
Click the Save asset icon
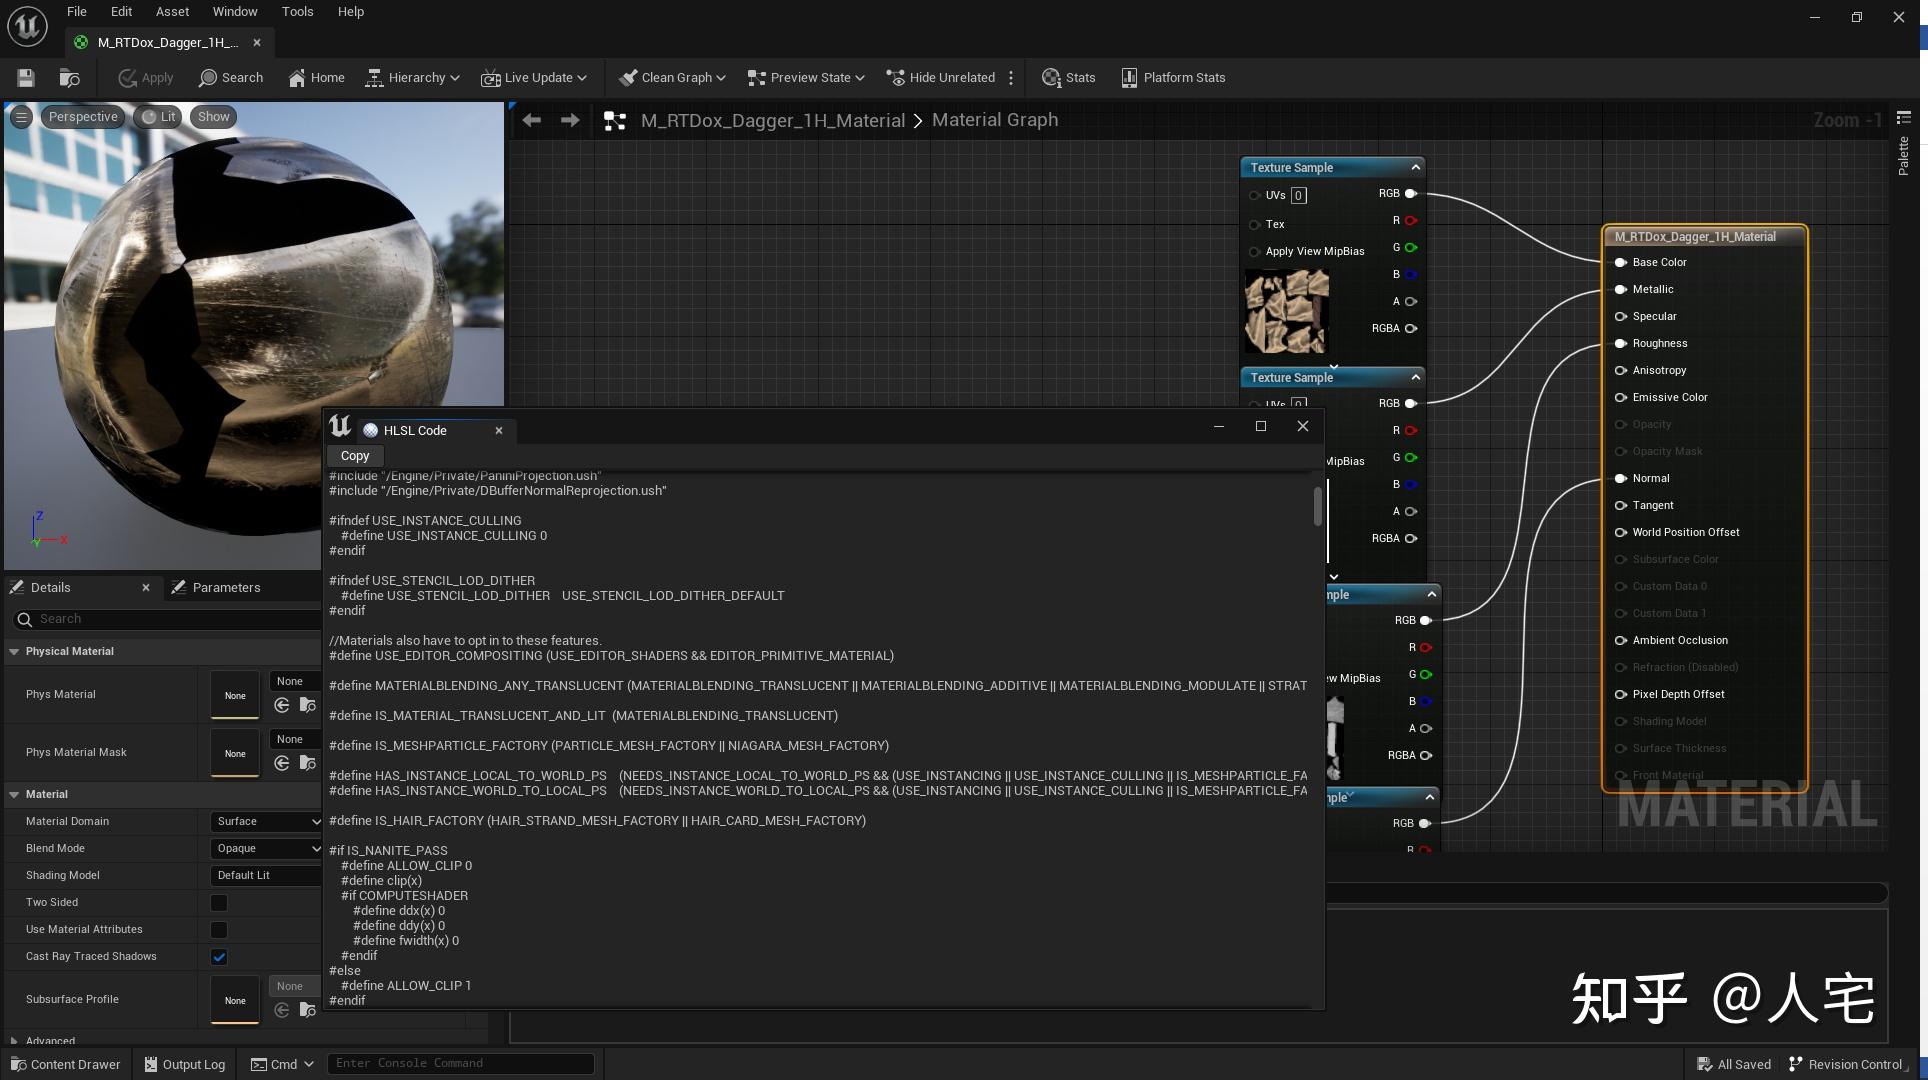[26, 78]
